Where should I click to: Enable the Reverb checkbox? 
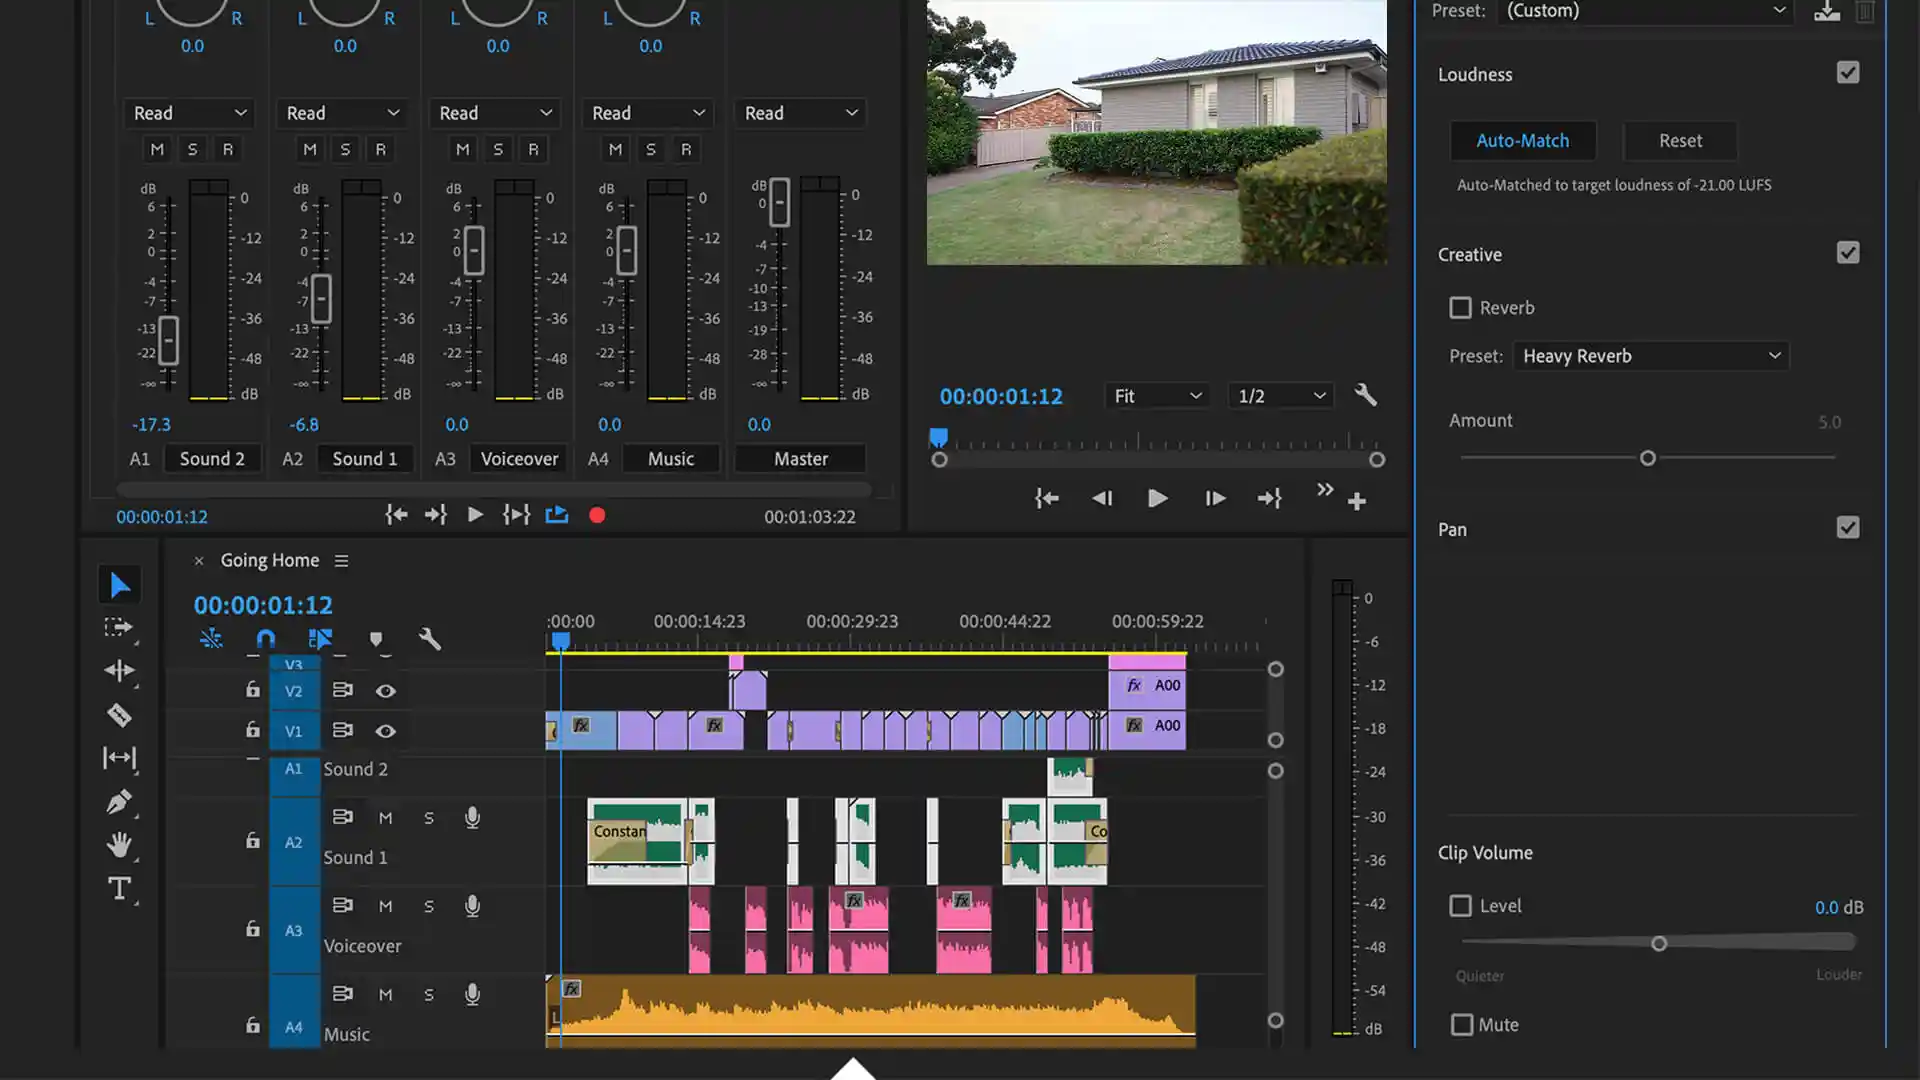1460,308
